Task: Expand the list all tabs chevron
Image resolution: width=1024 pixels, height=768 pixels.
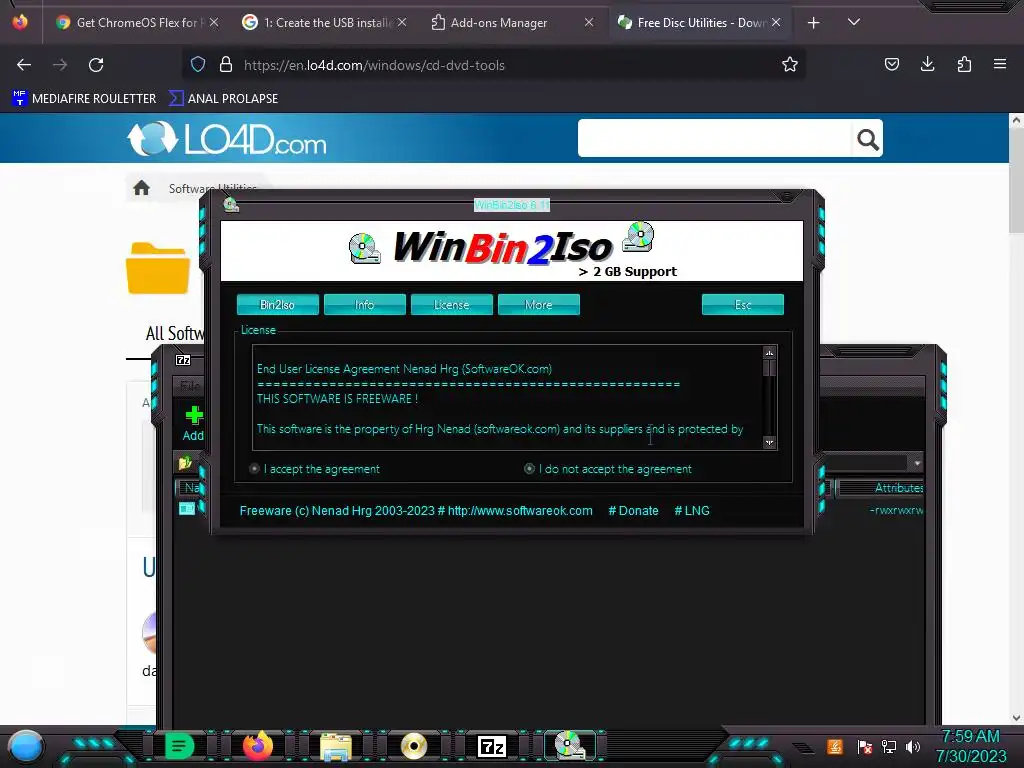Action: click(854, 22)
